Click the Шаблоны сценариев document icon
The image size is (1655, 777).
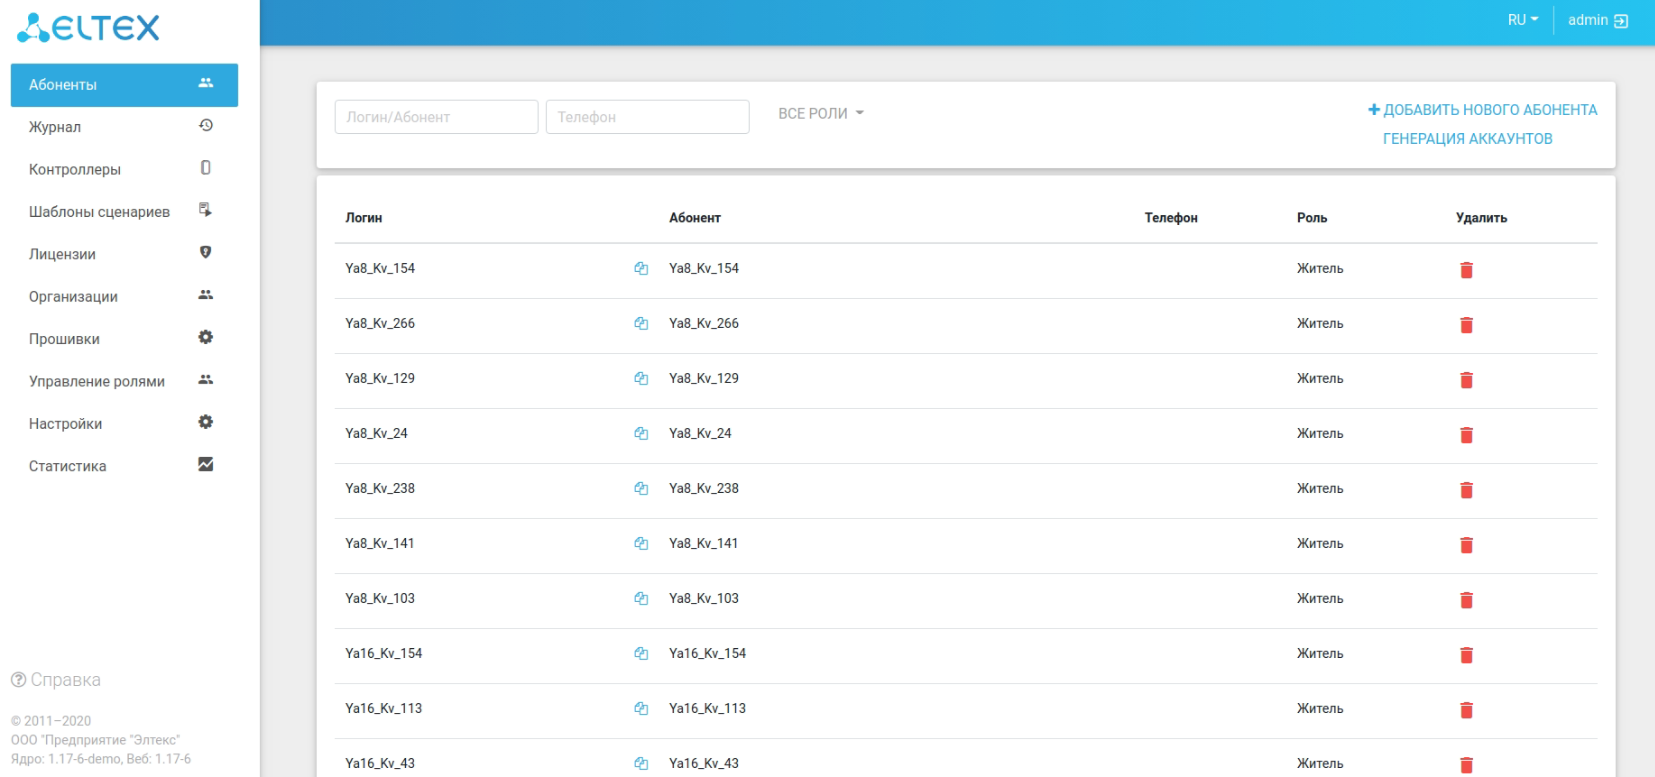206,210
